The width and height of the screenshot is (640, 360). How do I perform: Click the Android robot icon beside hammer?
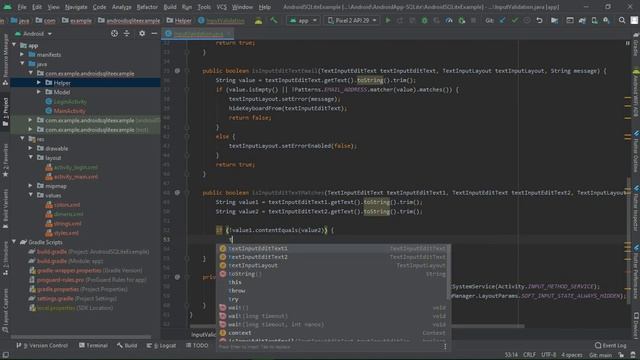[258, 20]
